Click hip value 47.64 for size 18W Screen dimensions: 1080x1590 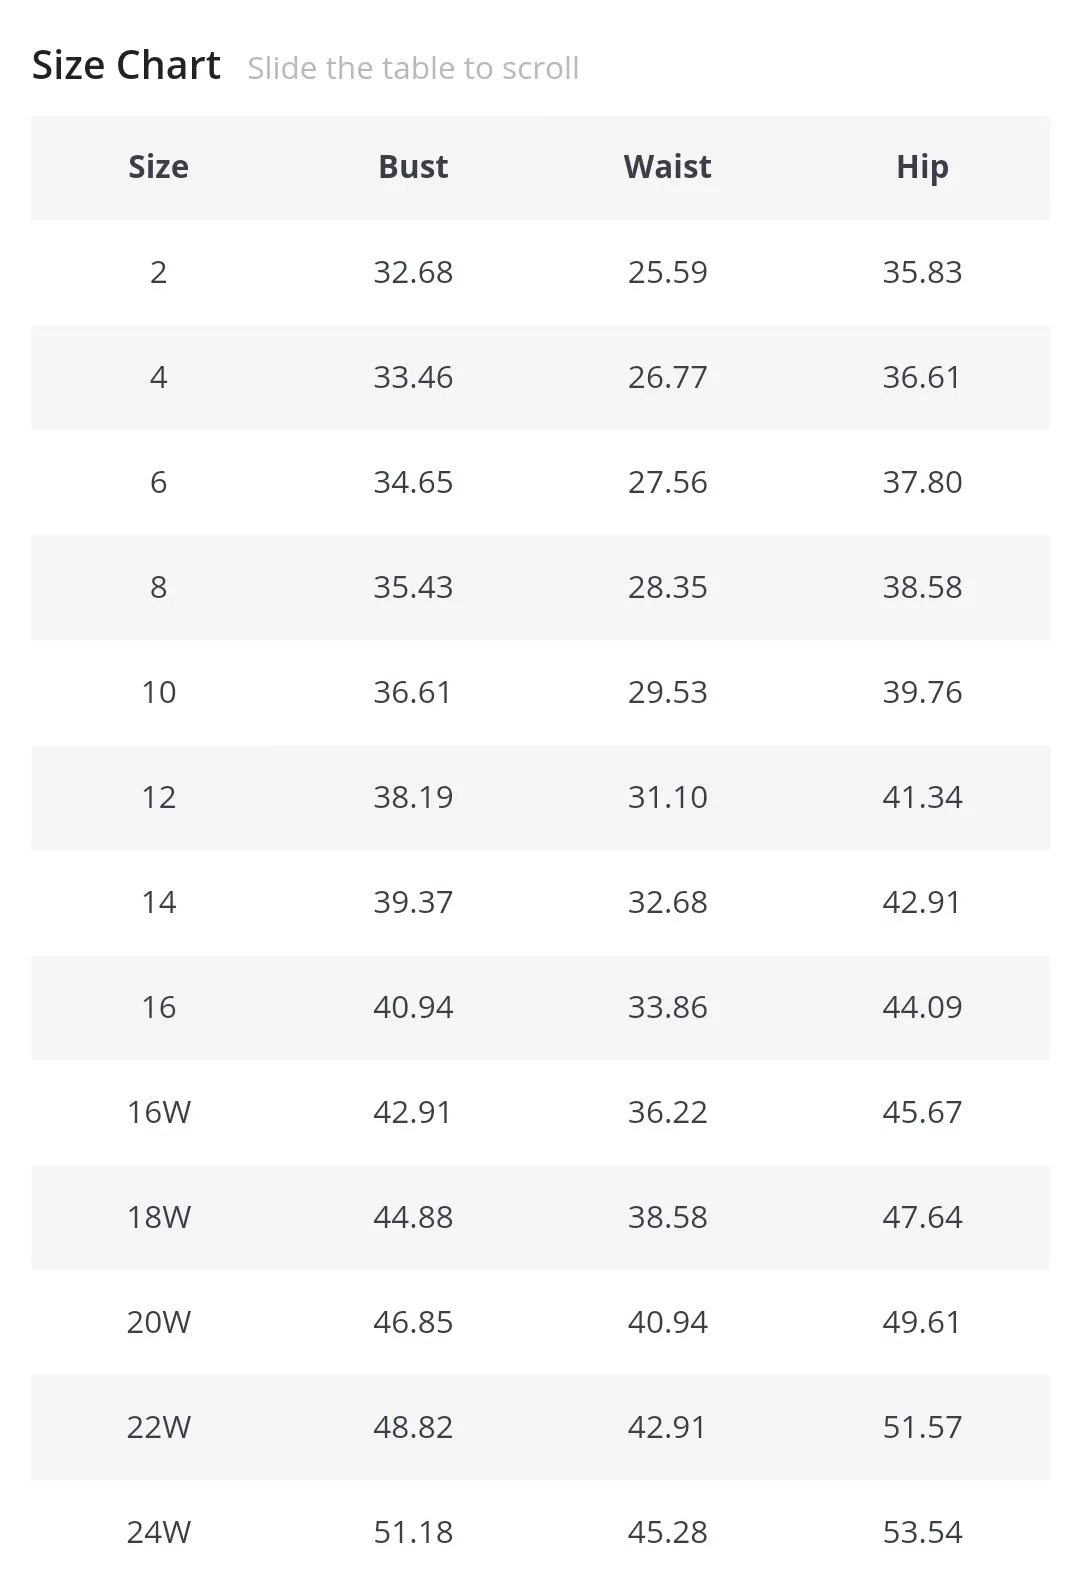(922, 1217)
